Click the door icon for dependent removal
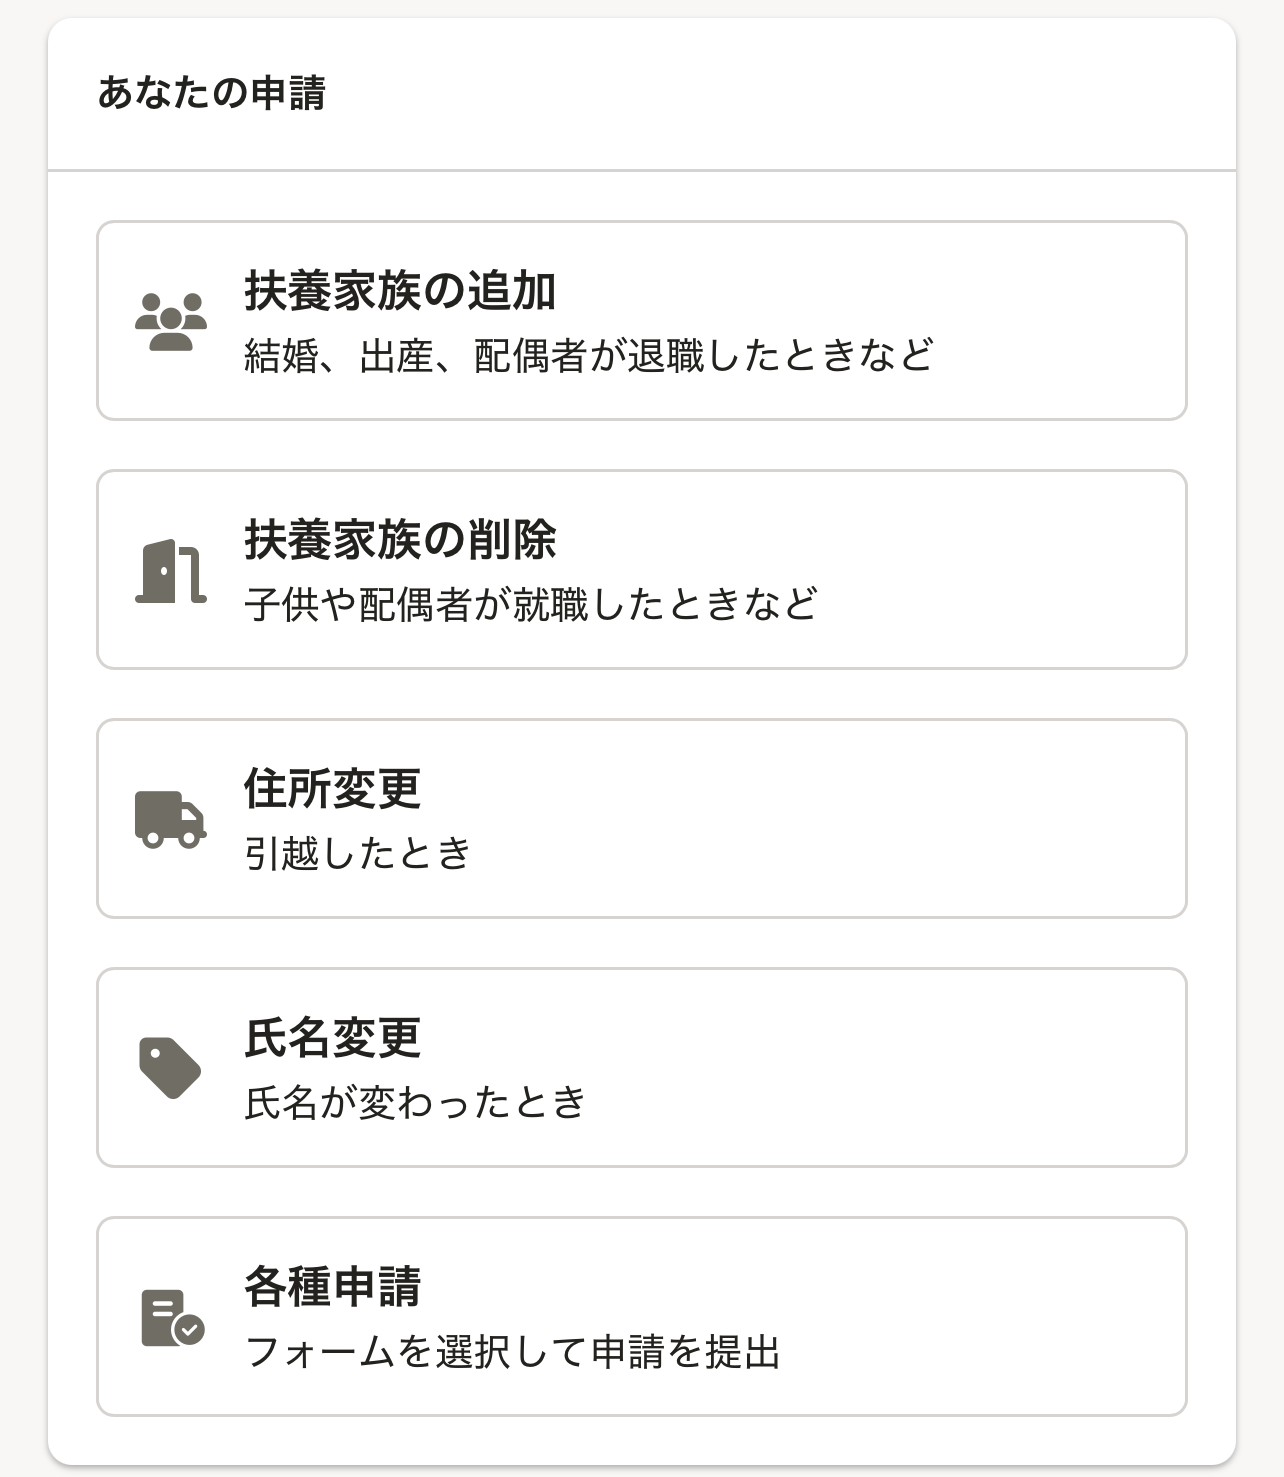The height and width of the screenshot is (1477, 1284). [x=171, y=570]
